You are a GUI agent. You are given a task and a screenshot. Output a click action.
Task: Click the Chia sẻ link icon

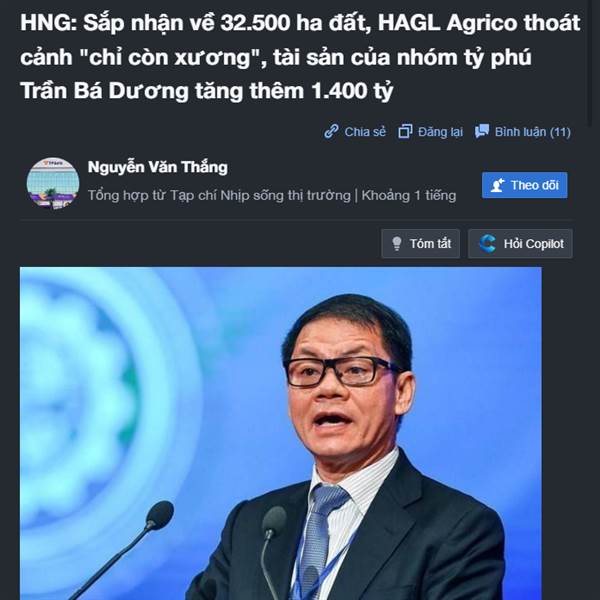(x=331, y=131)
